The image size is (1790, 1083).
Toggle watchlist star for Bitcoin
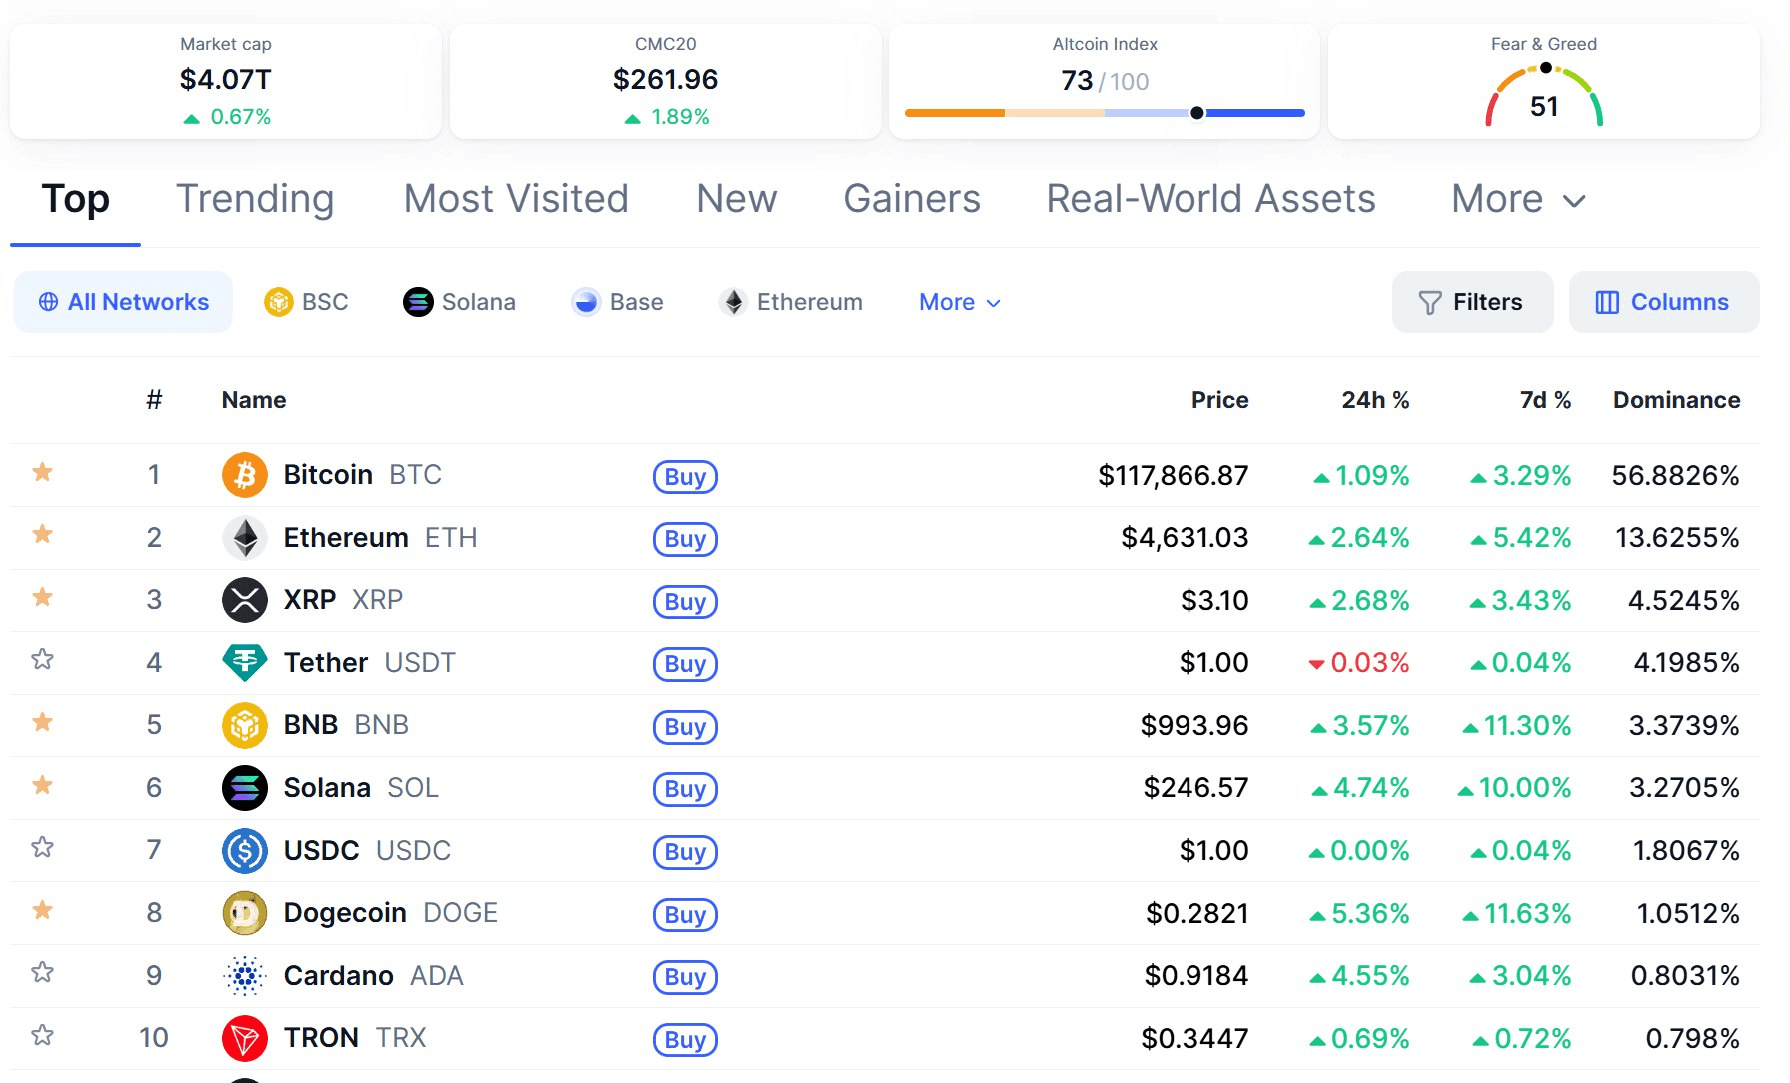coord(42,472)
